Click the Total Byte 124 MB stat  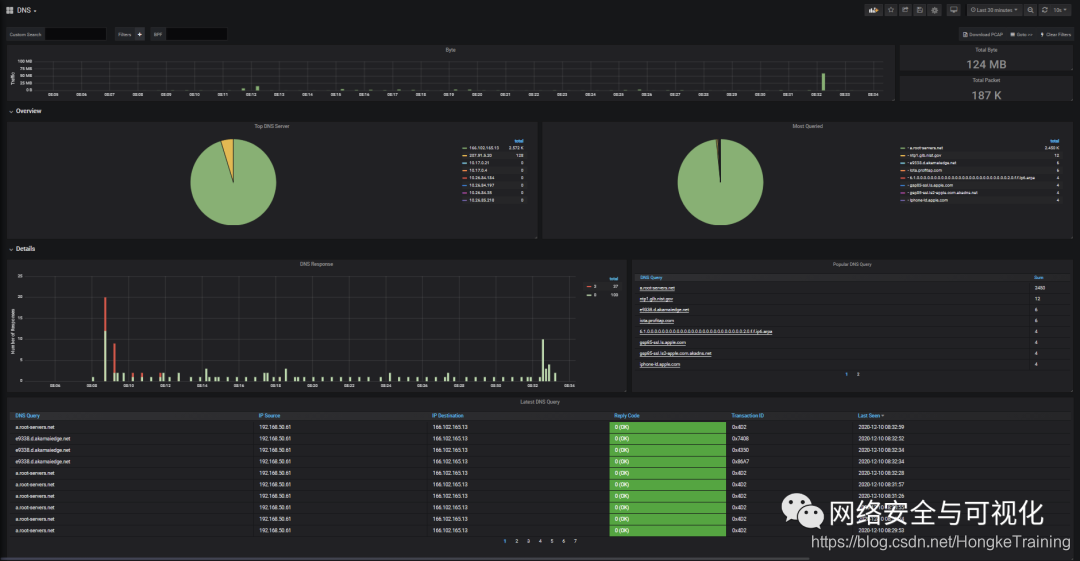tap(986, 64)
